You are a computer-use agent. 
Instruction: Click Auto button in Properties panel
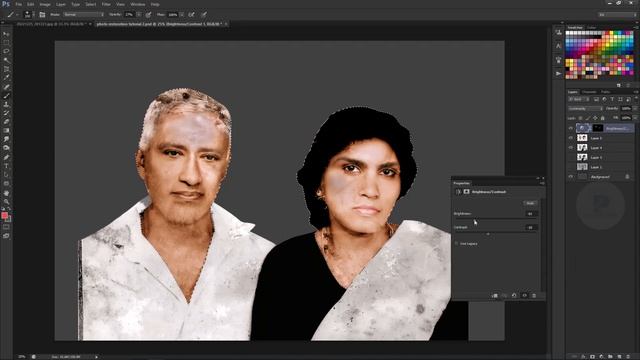pyautogui.click(x=530, y=203)
